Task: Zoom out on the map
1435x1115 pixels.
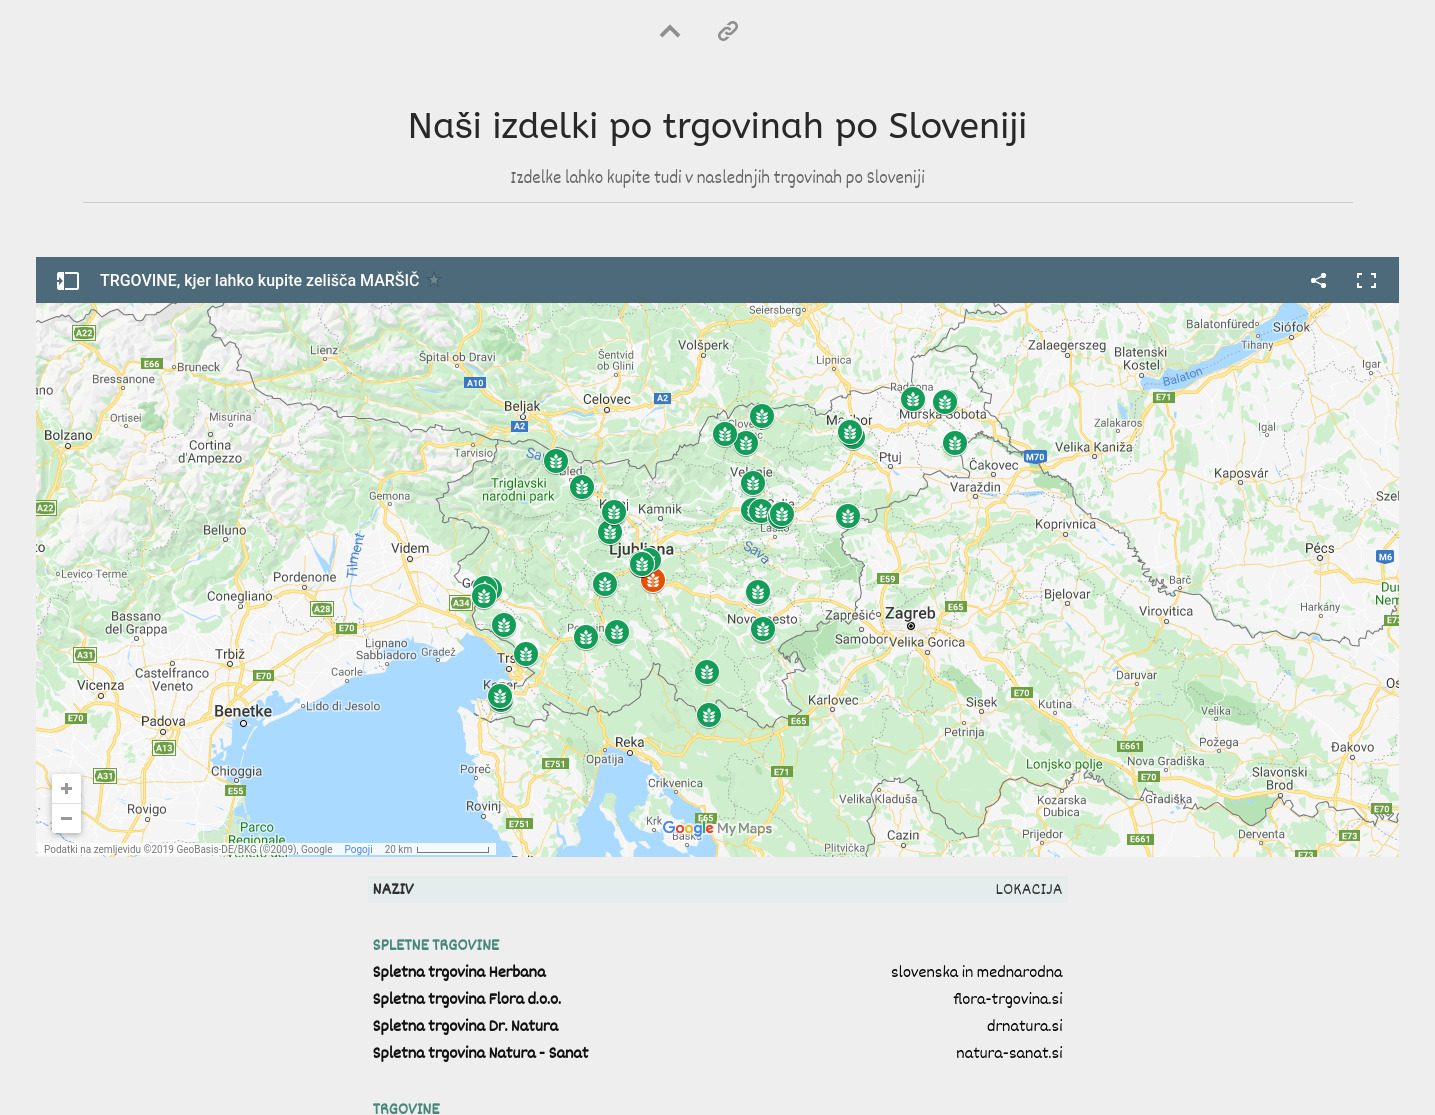Action: (66, 818)
